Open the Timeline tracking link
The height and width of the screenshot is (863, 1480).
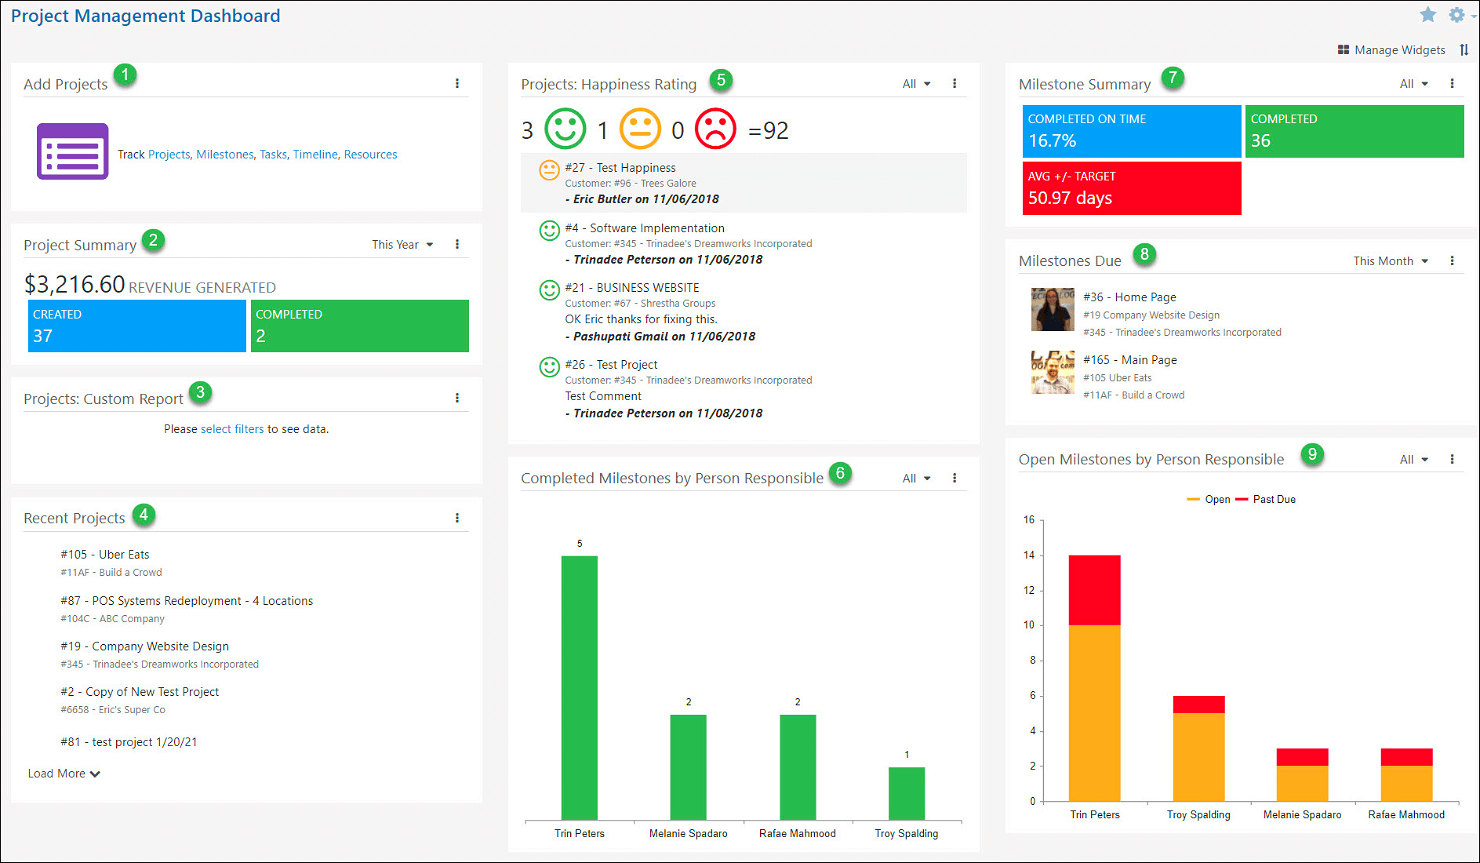click(315, 154)
